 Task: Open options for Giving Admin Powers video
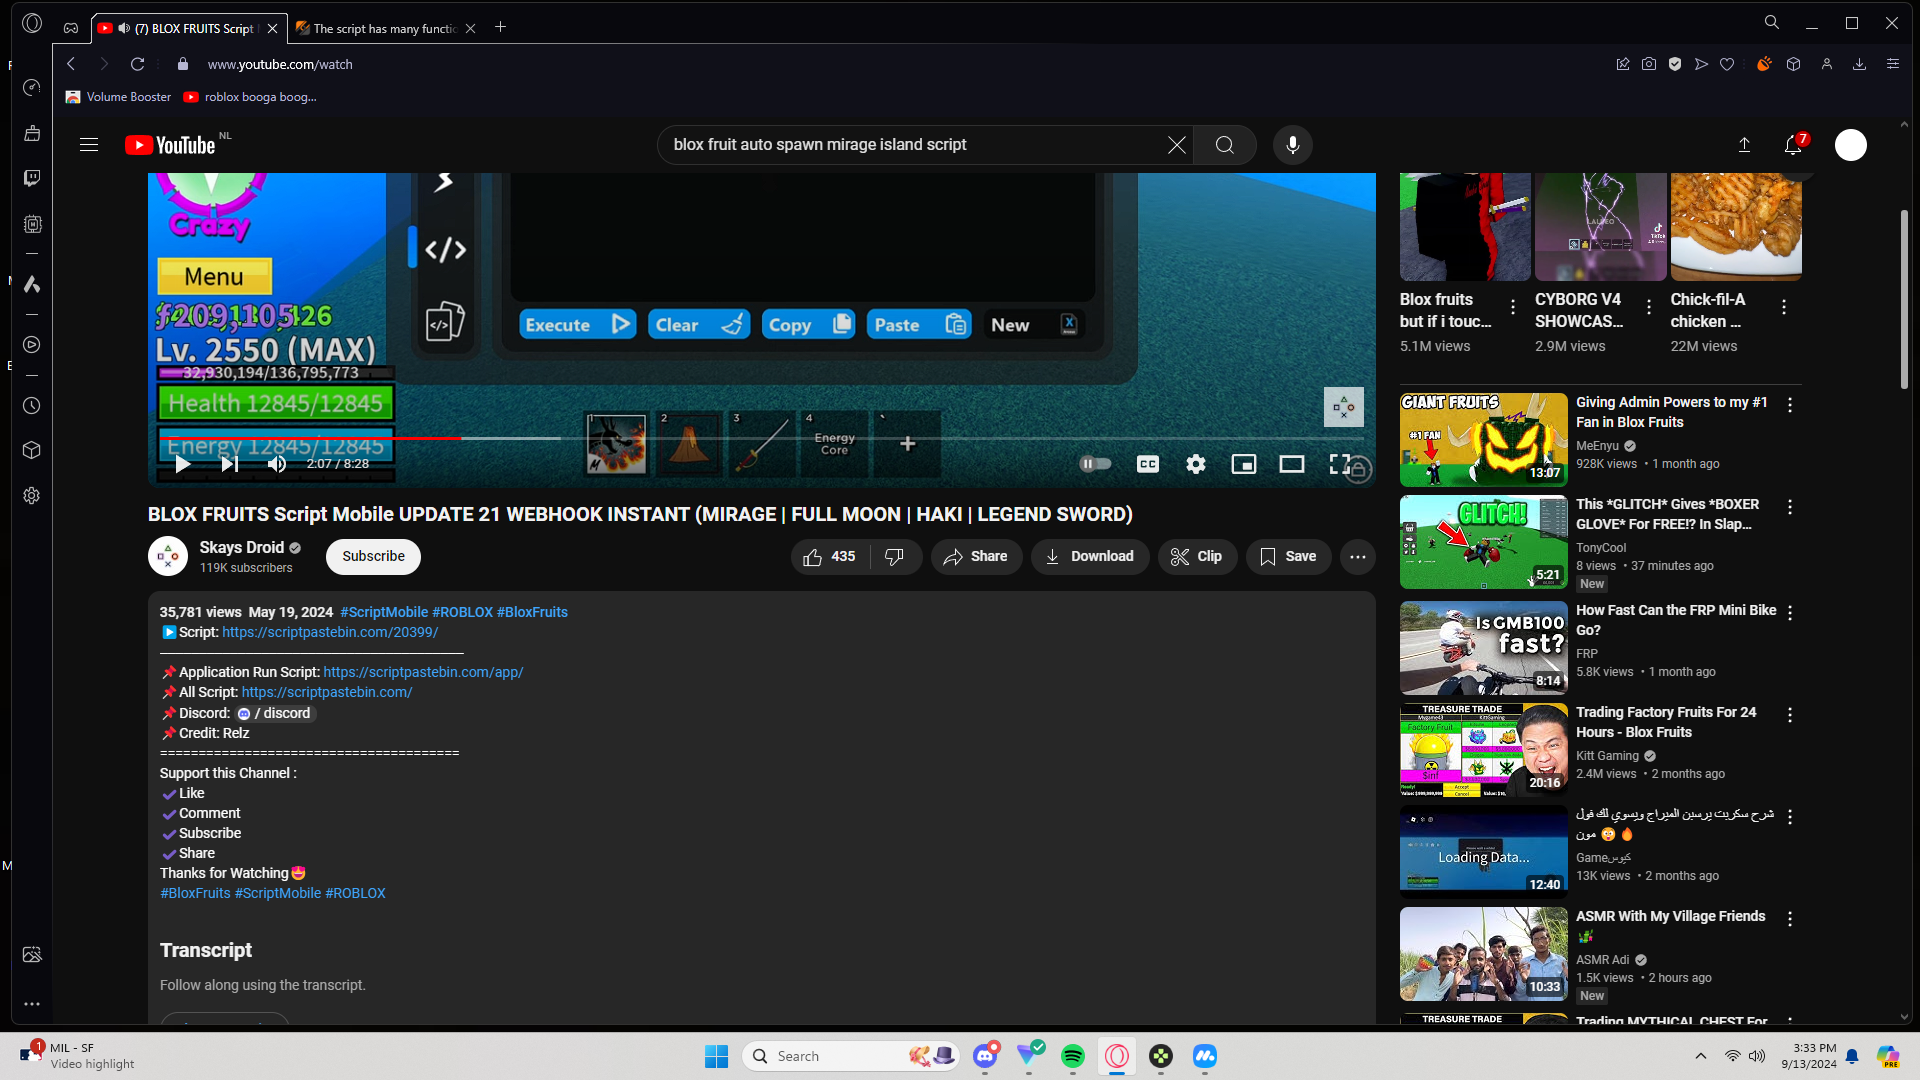point(1790,406)
